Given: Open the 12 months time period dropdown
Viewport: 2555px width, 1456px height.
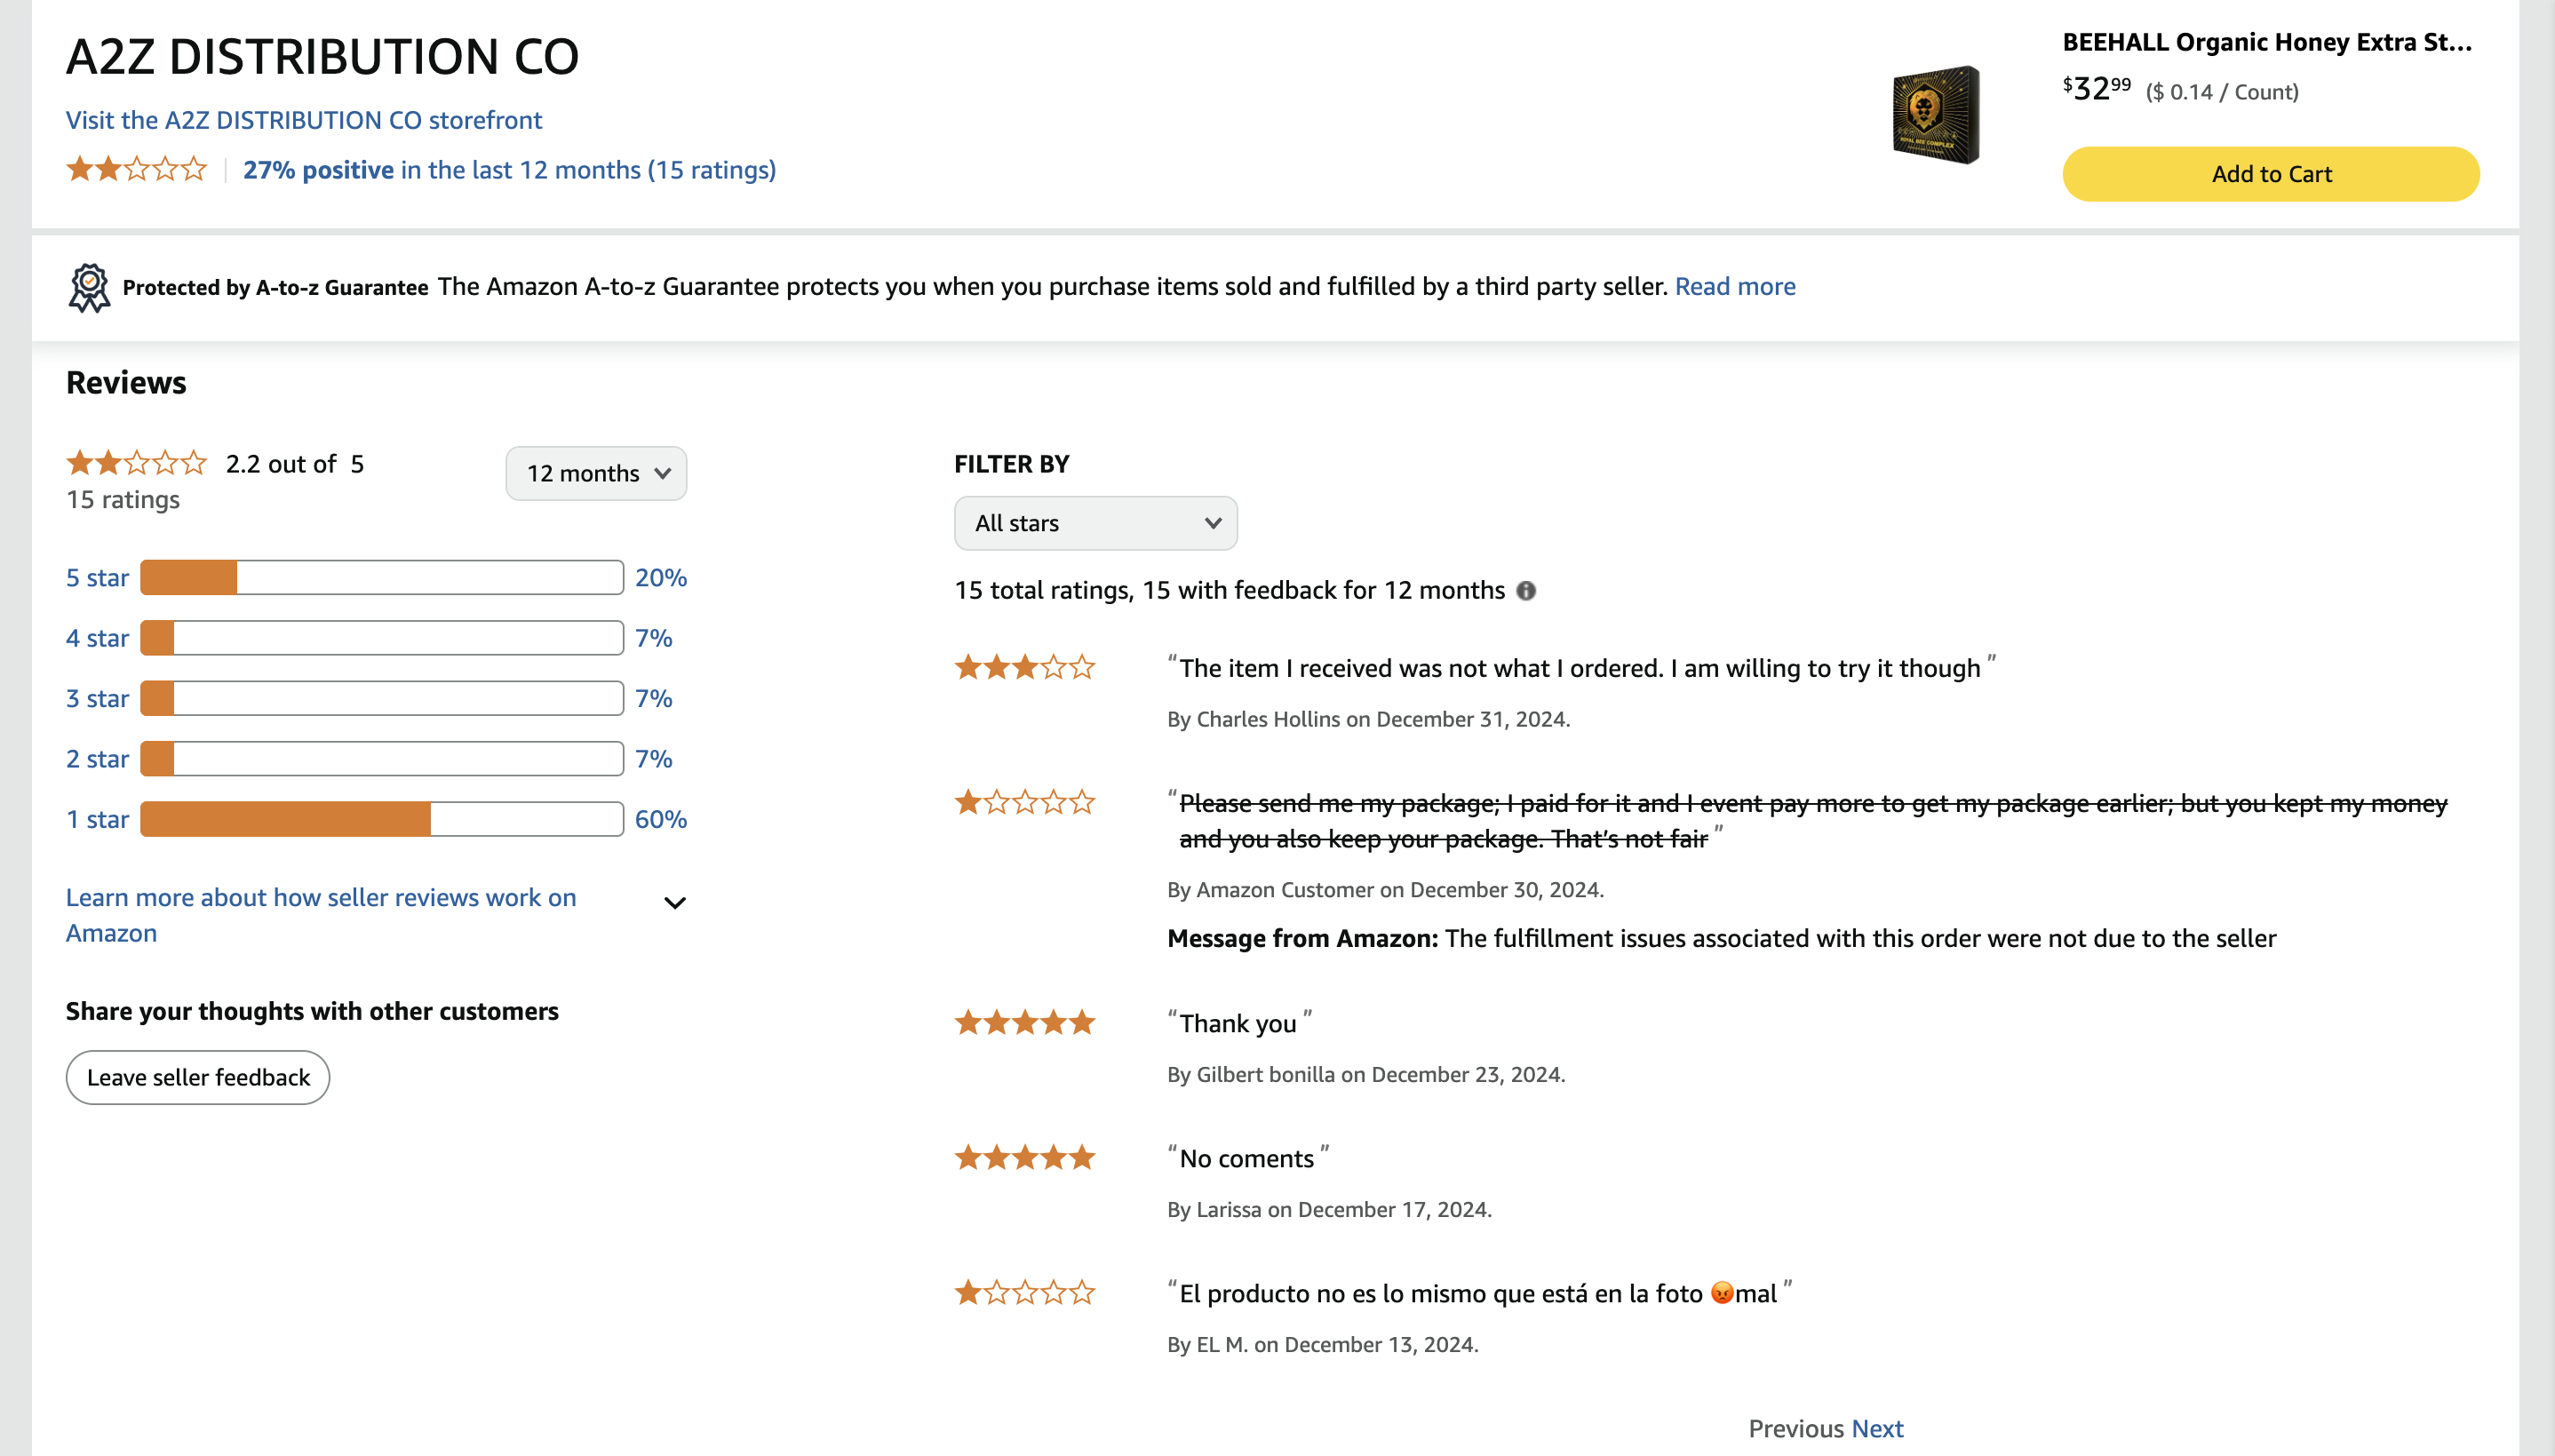Looking at the screenshot, I should (x=596, y=473).
